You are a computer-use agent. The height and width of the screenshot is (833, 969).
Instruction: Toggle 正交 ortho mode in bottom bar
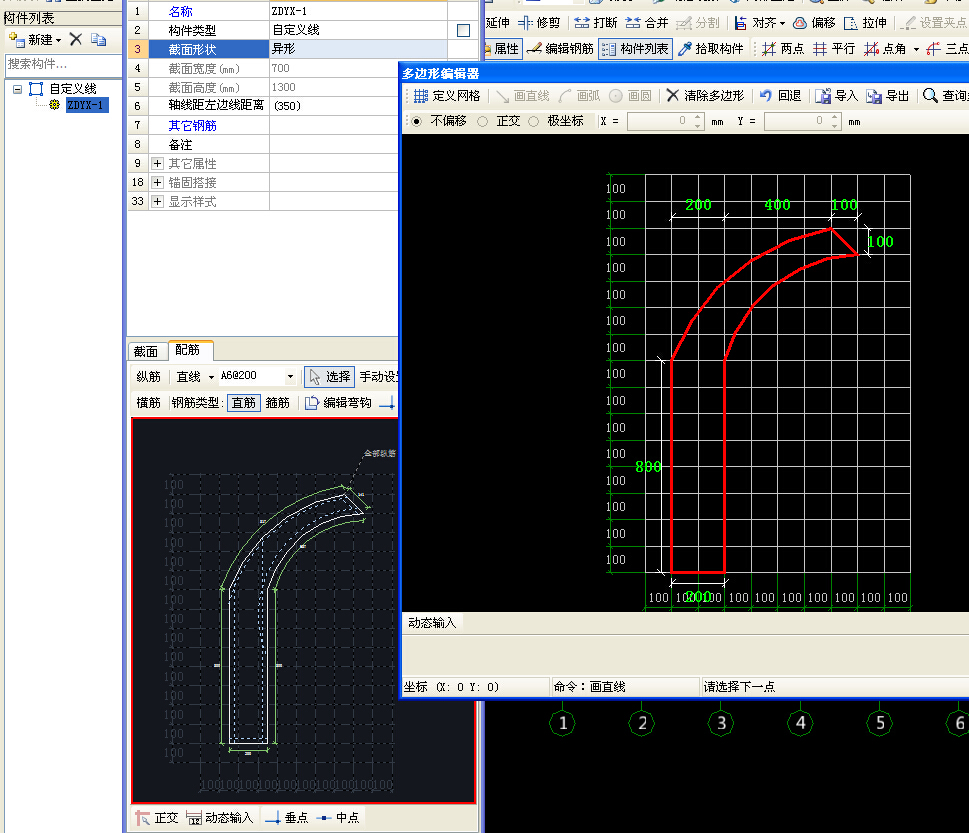click(157, 818)
